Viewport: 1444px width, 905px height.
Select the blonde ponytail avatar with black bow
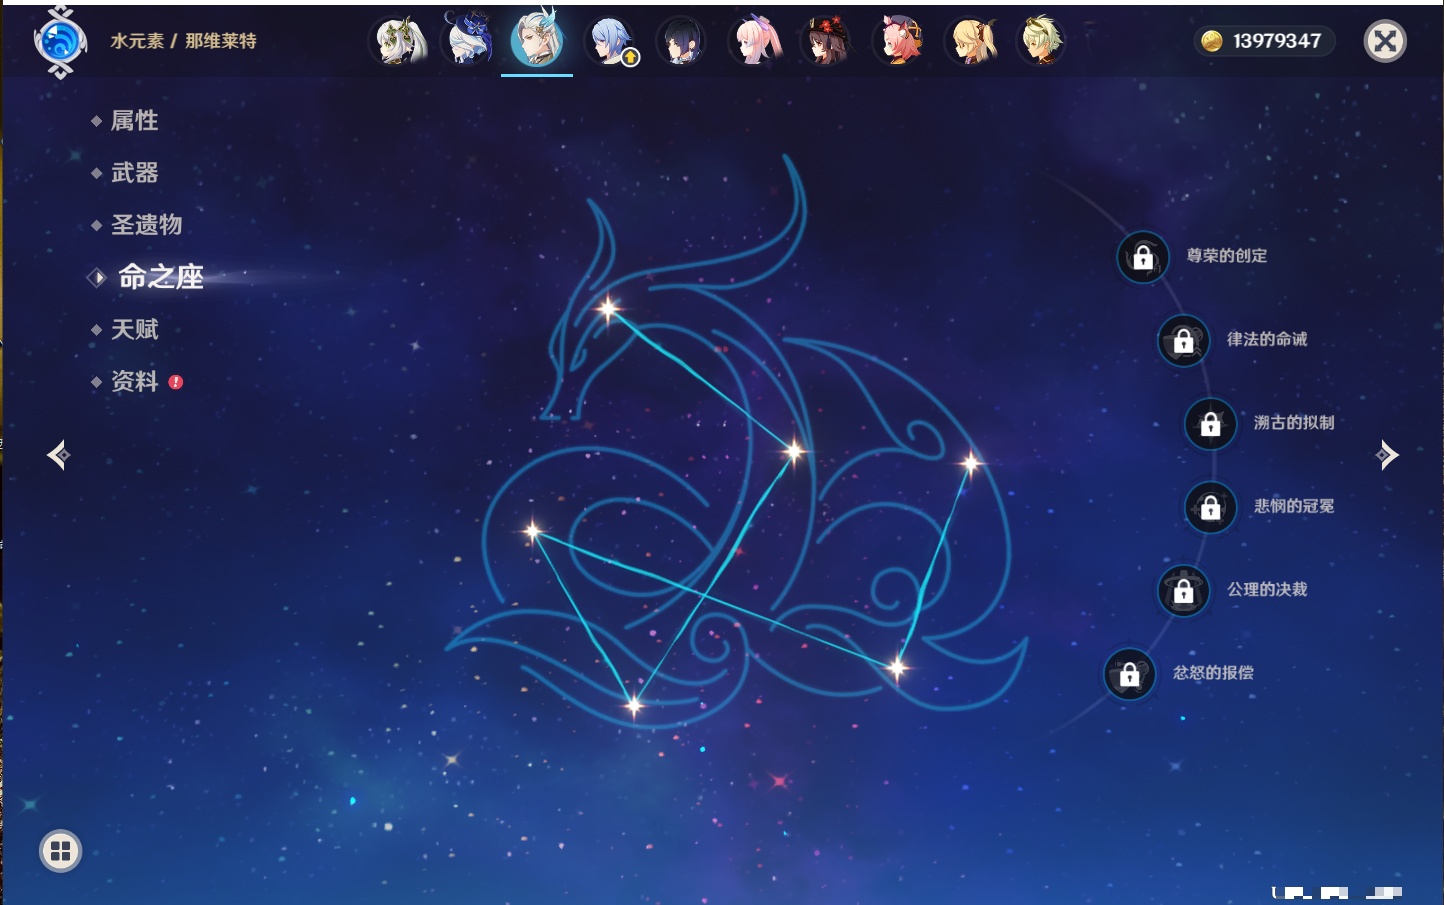point(971,41)
